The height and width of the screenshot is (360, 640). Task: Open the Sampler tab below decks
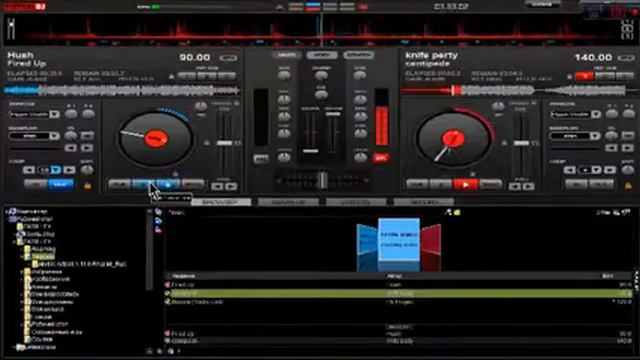pos(289,202)
